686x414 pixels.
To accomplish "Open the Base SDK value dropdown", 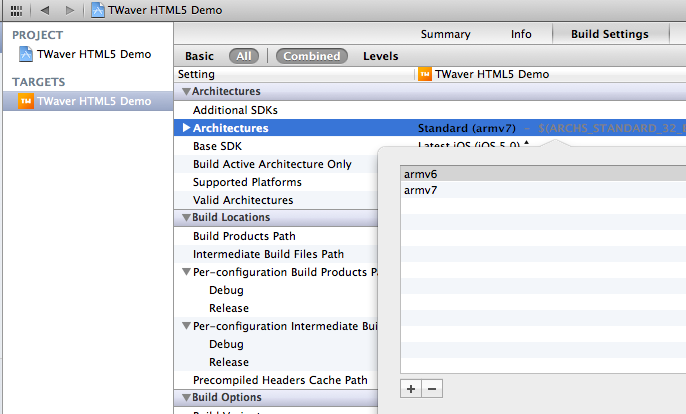I will (473, 144).
